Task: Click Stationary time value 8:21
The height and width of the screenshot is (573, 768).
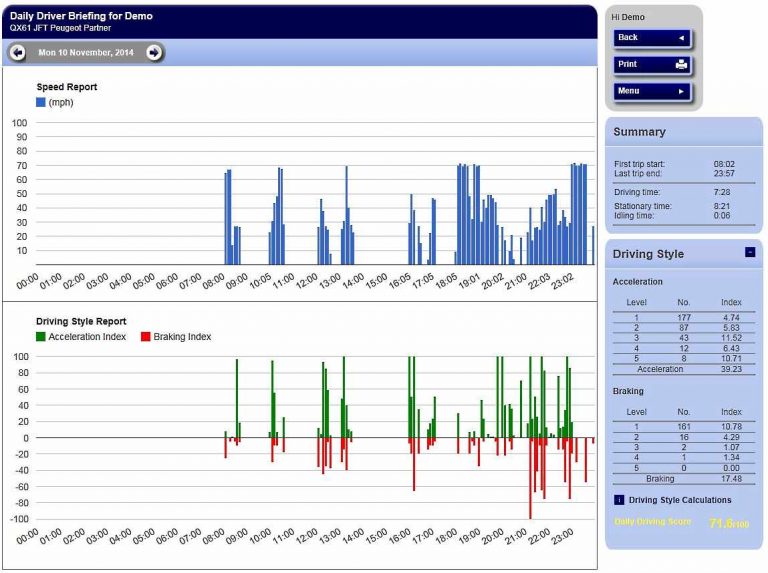Action: [722, 206]
